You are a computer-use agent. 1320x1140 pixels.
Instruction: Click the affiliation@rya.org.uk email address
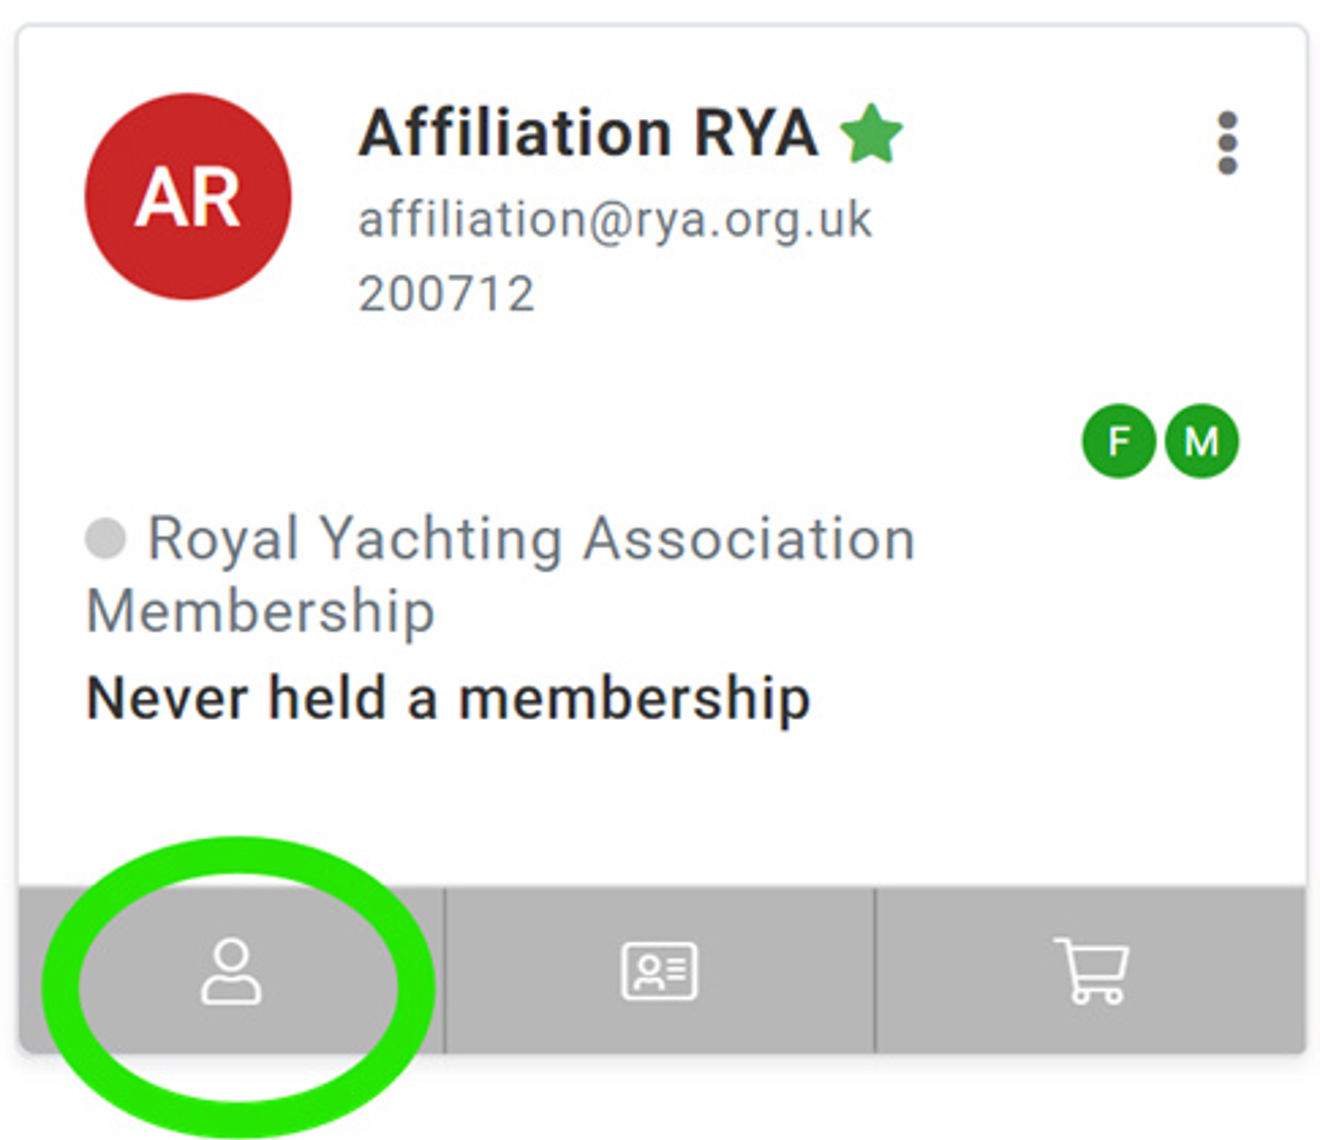pyautogui.click(x=614, y=219)
